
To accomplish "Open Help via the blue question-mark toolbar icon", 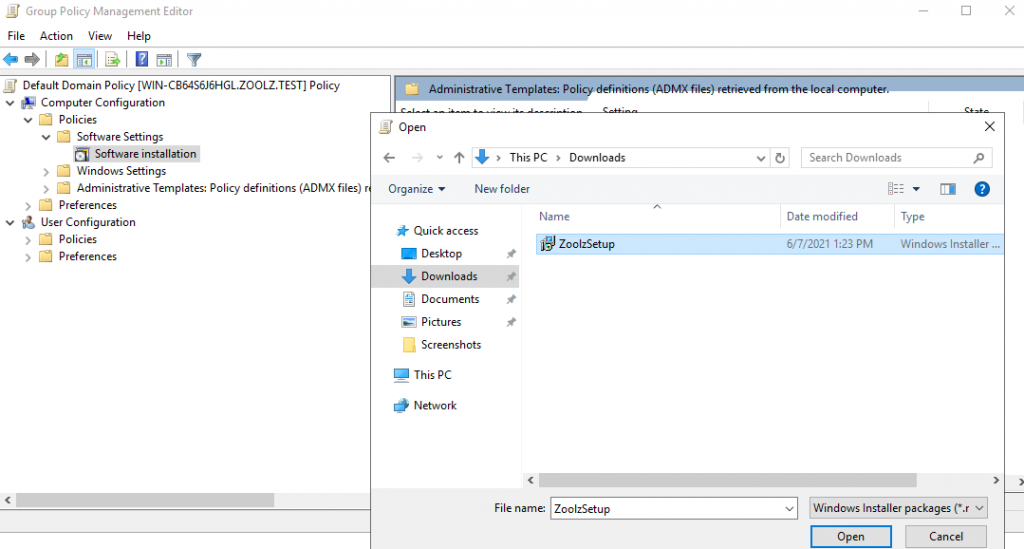I will (x=142, y=60).
